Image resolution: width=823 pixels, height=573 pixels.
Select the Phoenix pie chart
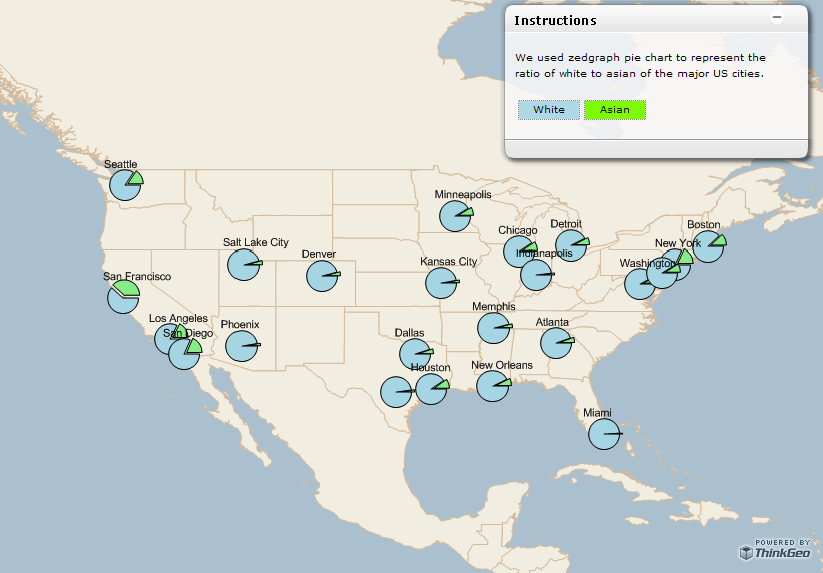[242, 346]
